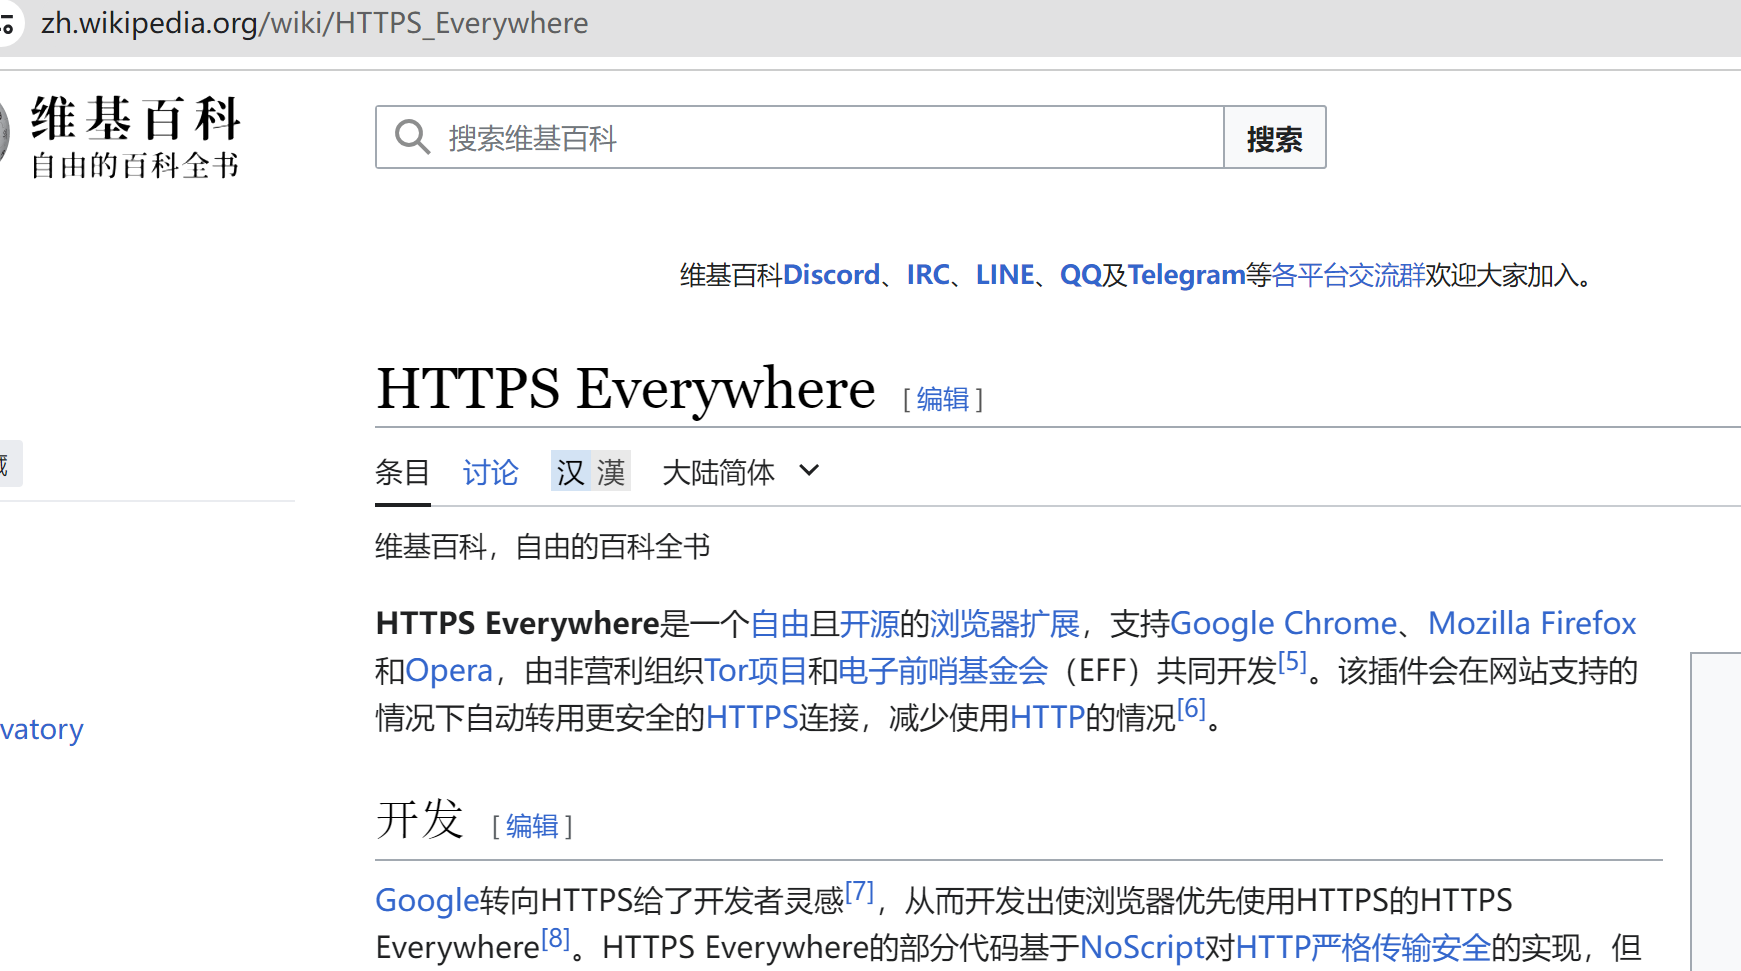Open the Discord community link
Viewport: 1741px width, 971px height.
tap(831, 274)
